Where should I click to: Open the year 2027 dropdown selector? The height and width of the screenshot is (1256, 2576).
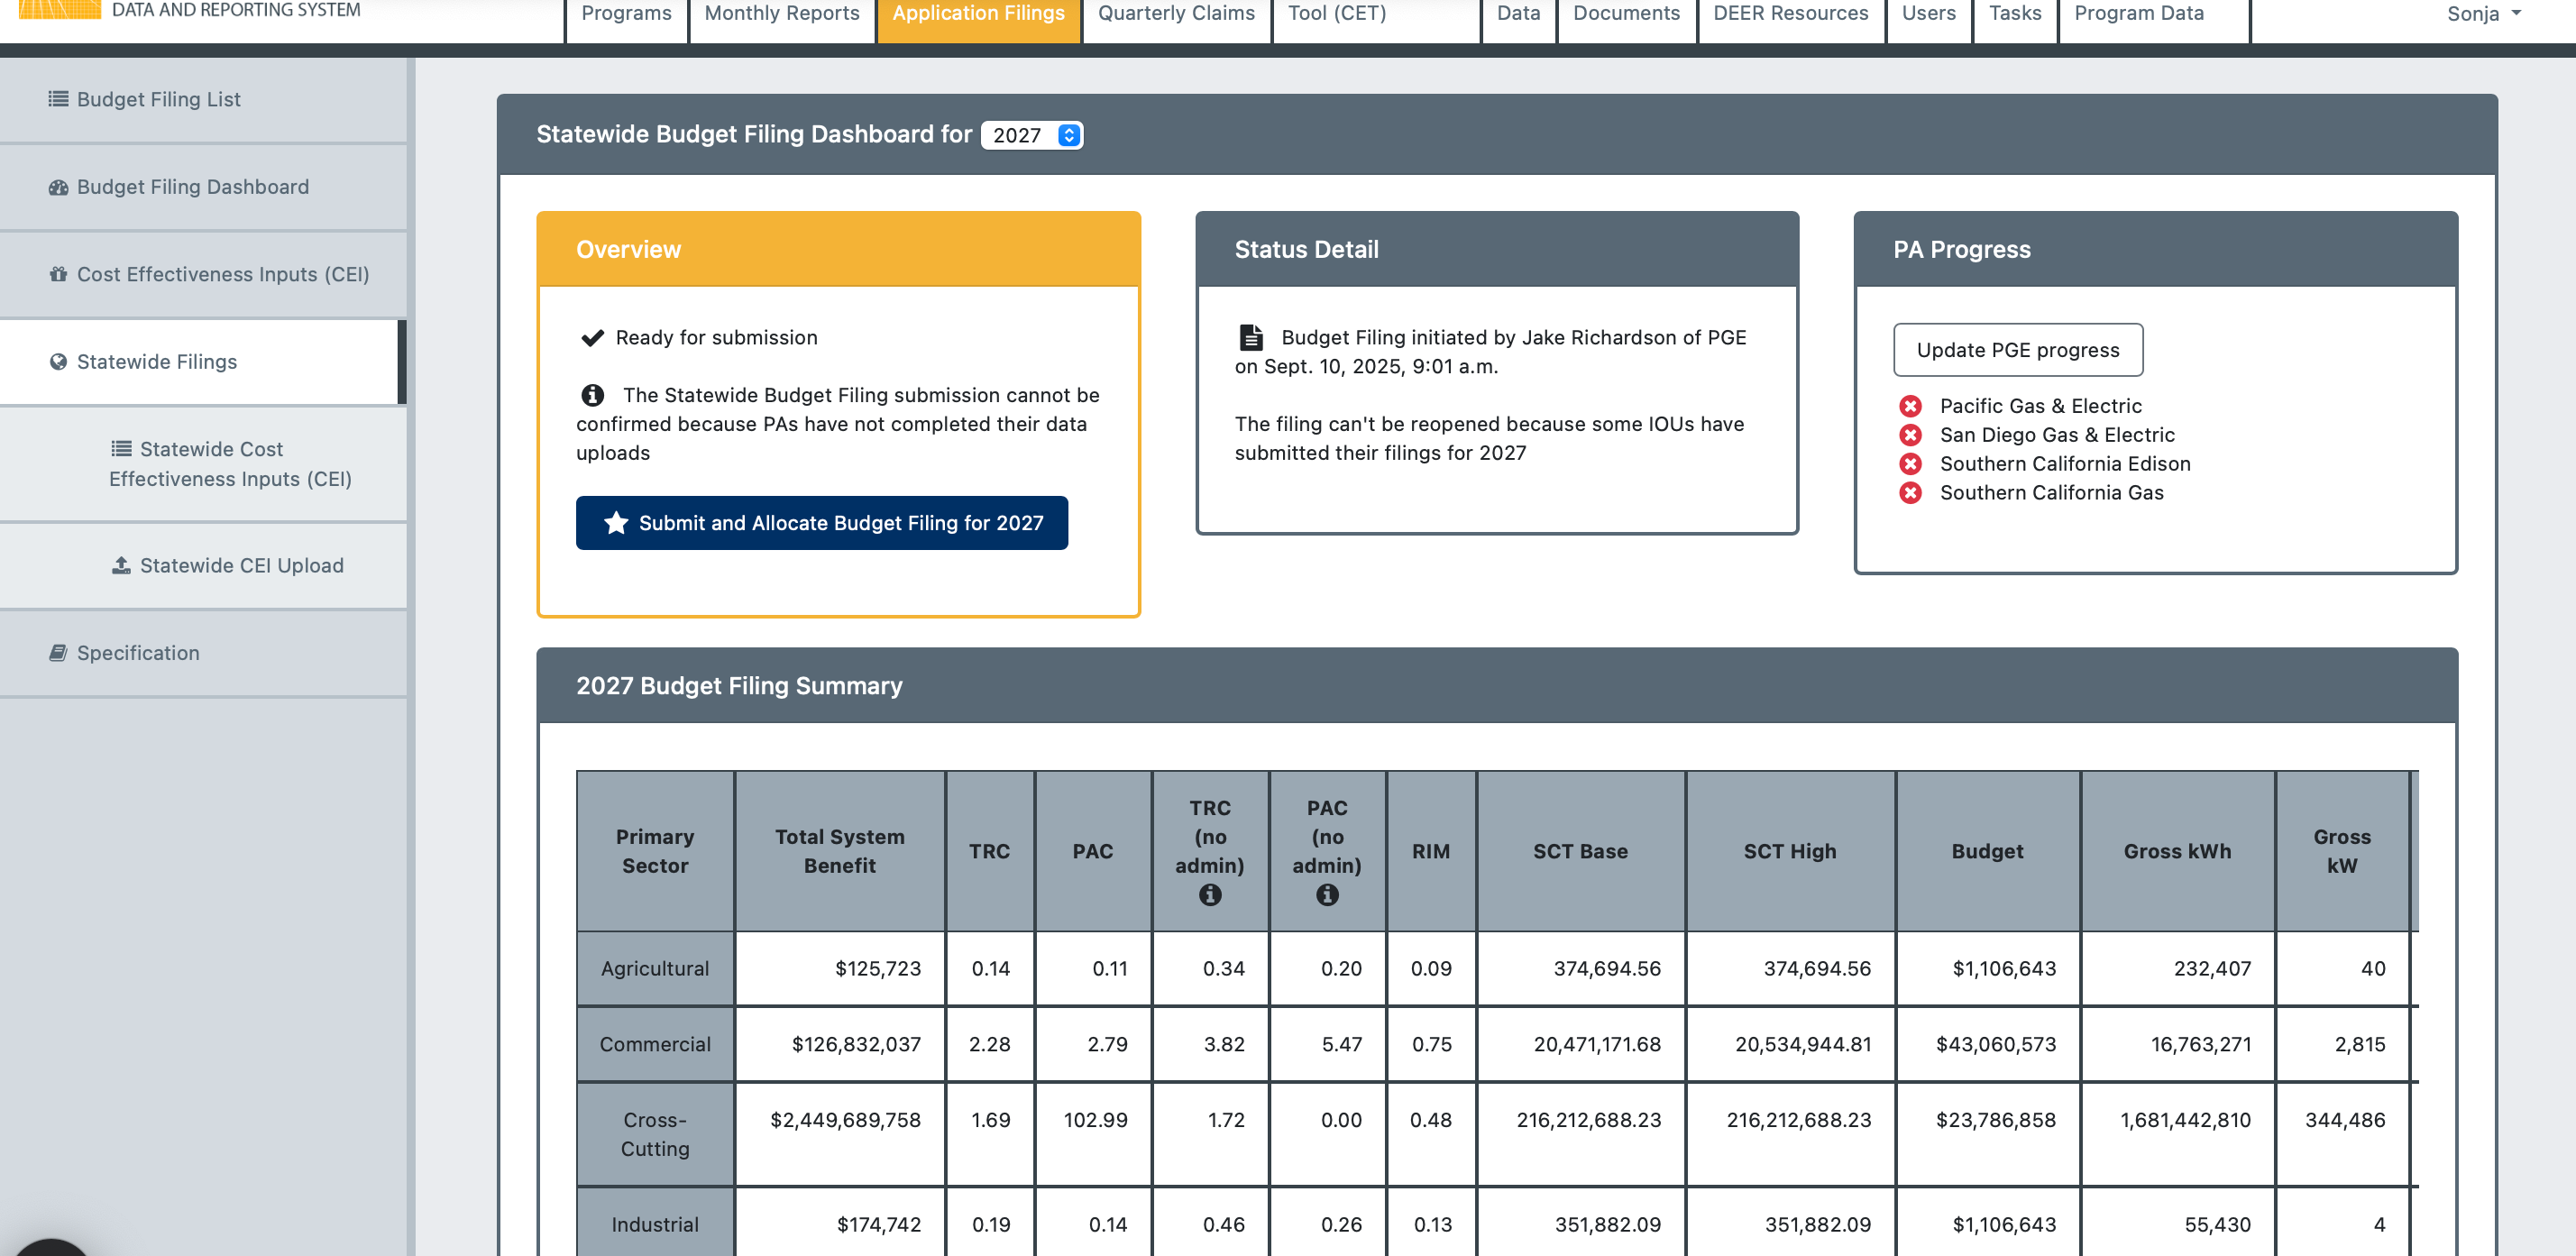[1032, 135]
